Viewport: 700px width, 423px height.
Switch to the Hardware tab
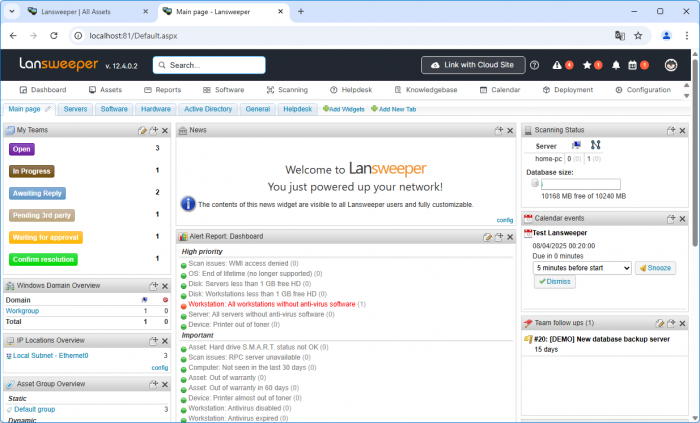(156, 108)
